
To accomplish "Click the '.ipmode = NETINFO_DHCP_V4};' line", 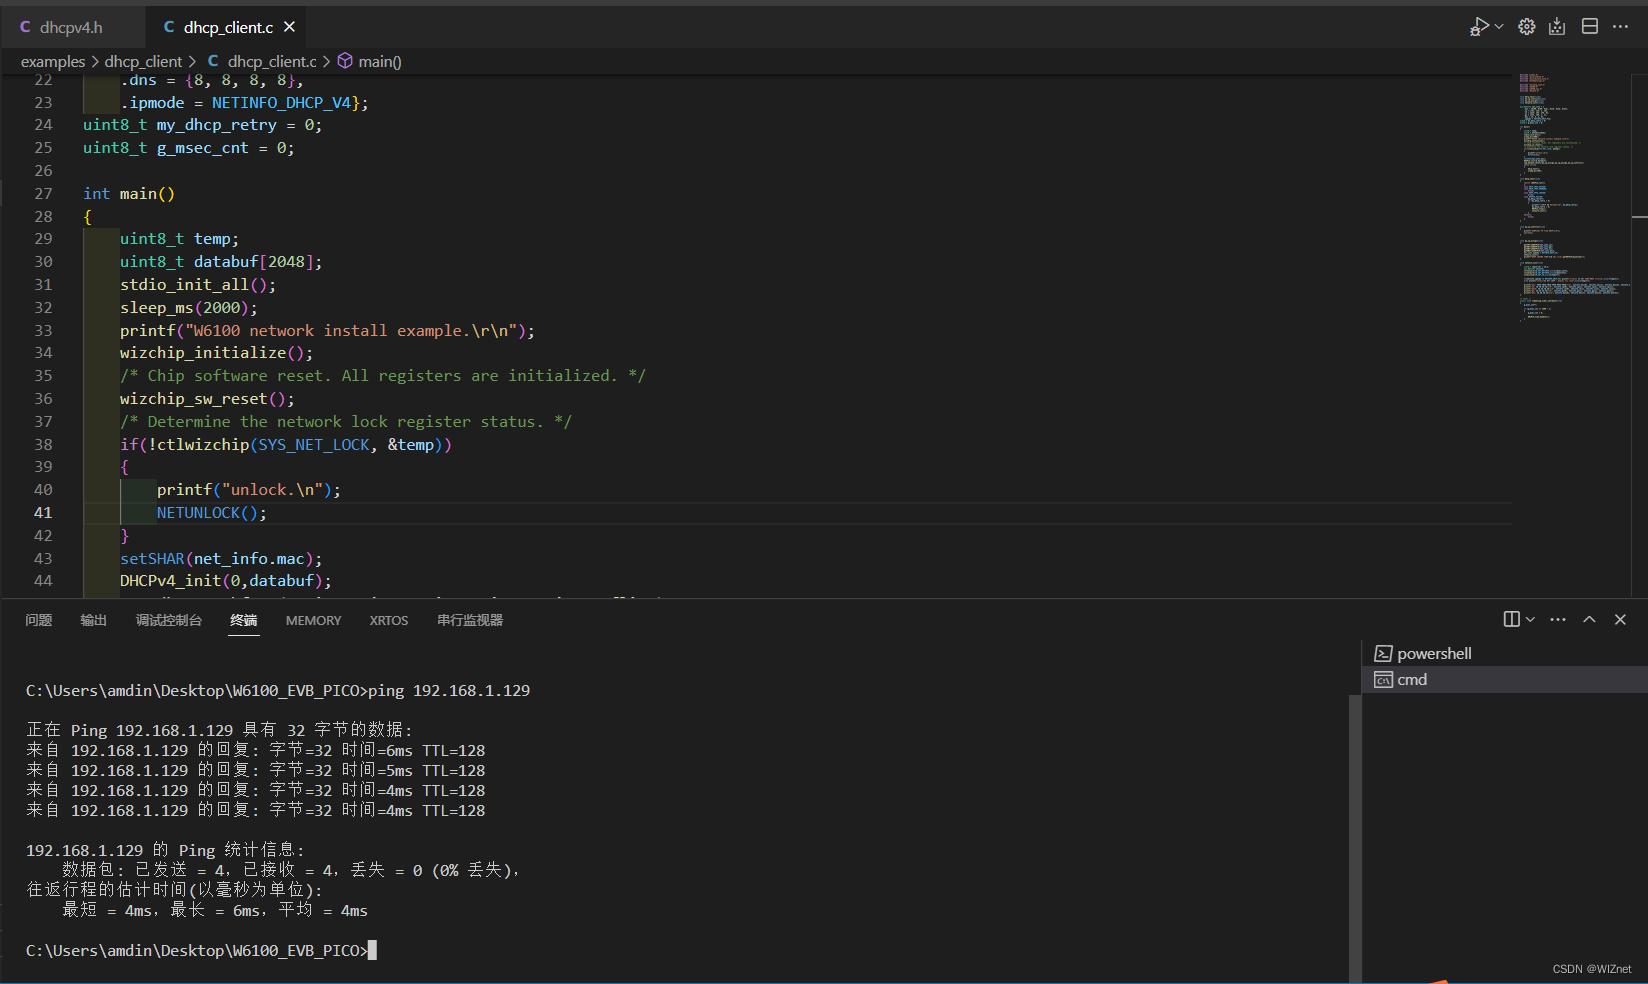I will click(244, 102).
